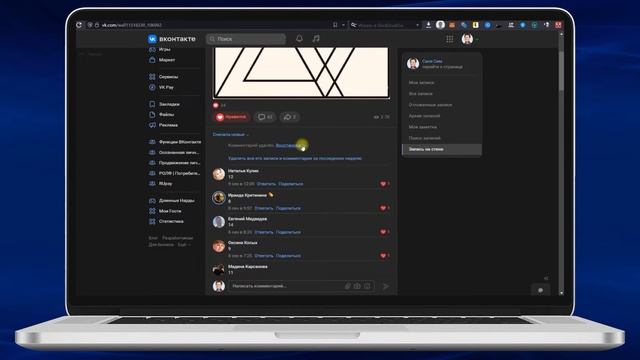Click the post image with black lines
The height and width of the screenshot is (360, 640).
[x=301, y=73]
